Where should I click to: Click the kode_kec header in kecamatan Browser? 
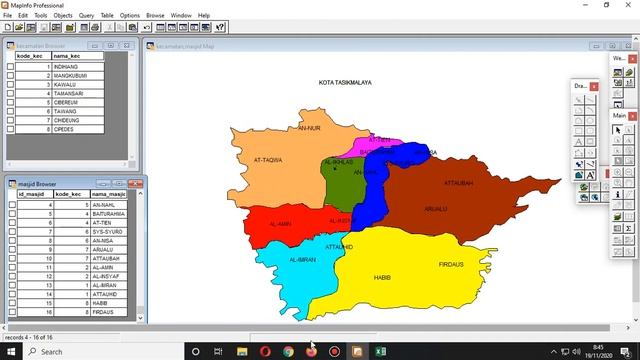33,56
